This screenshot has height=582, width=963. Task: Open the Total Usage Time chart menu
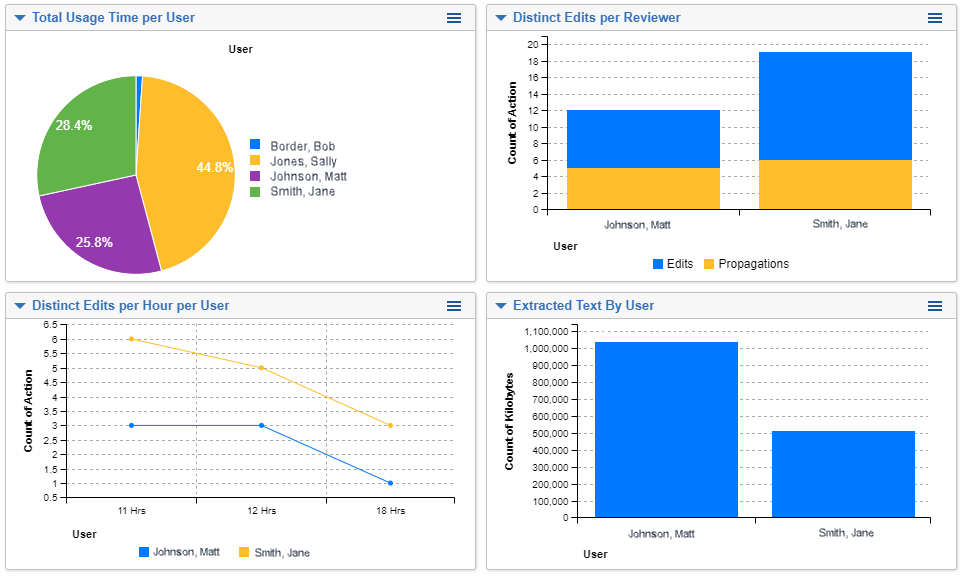453,17
